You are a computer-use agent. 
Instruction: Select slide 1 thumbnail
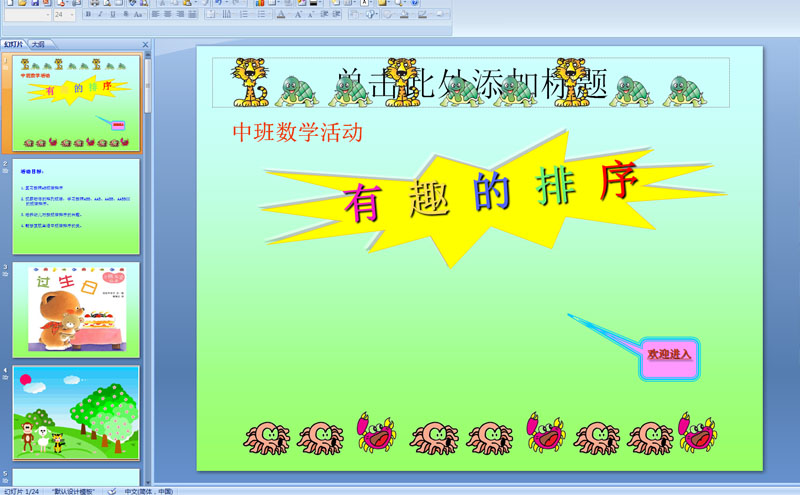click(76, 103)
